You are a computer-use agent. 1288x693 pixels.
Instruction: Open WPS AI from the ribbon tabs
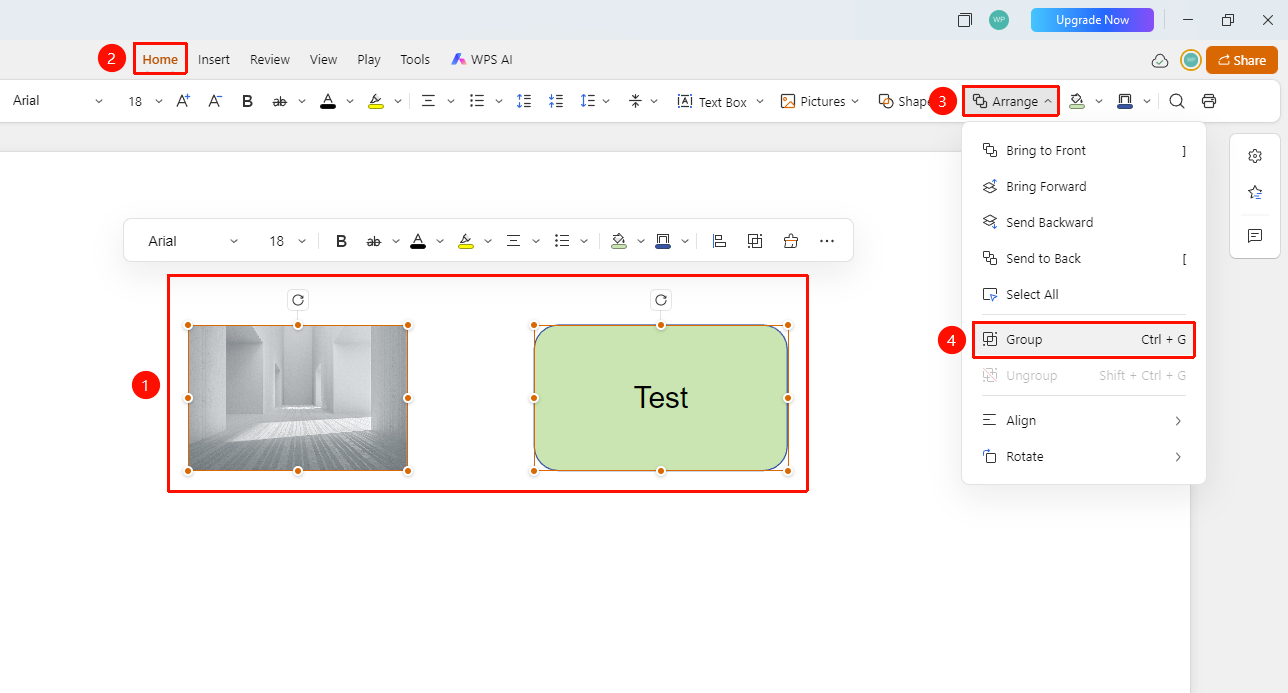482,60
